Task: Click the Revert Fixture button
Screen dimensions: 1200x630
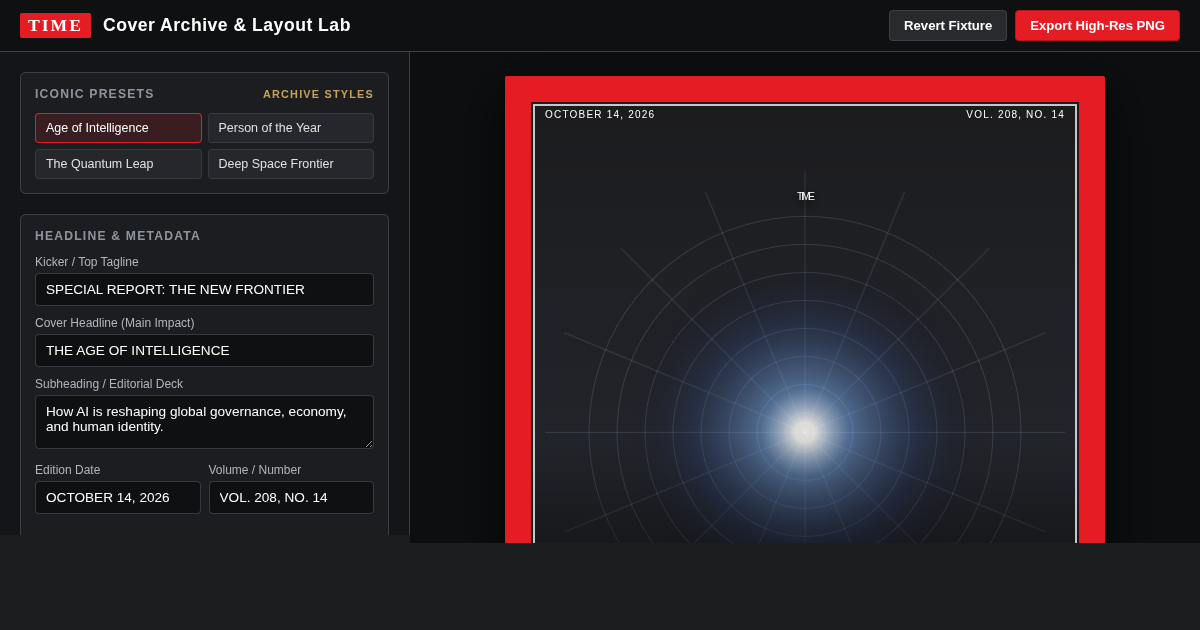Action: pos(948,25)
